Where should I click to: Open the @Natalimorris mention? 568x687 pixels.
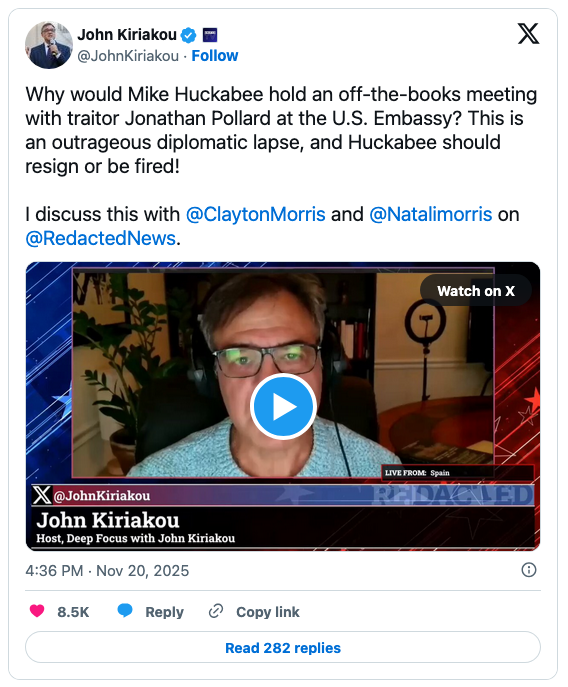point(431,214)
